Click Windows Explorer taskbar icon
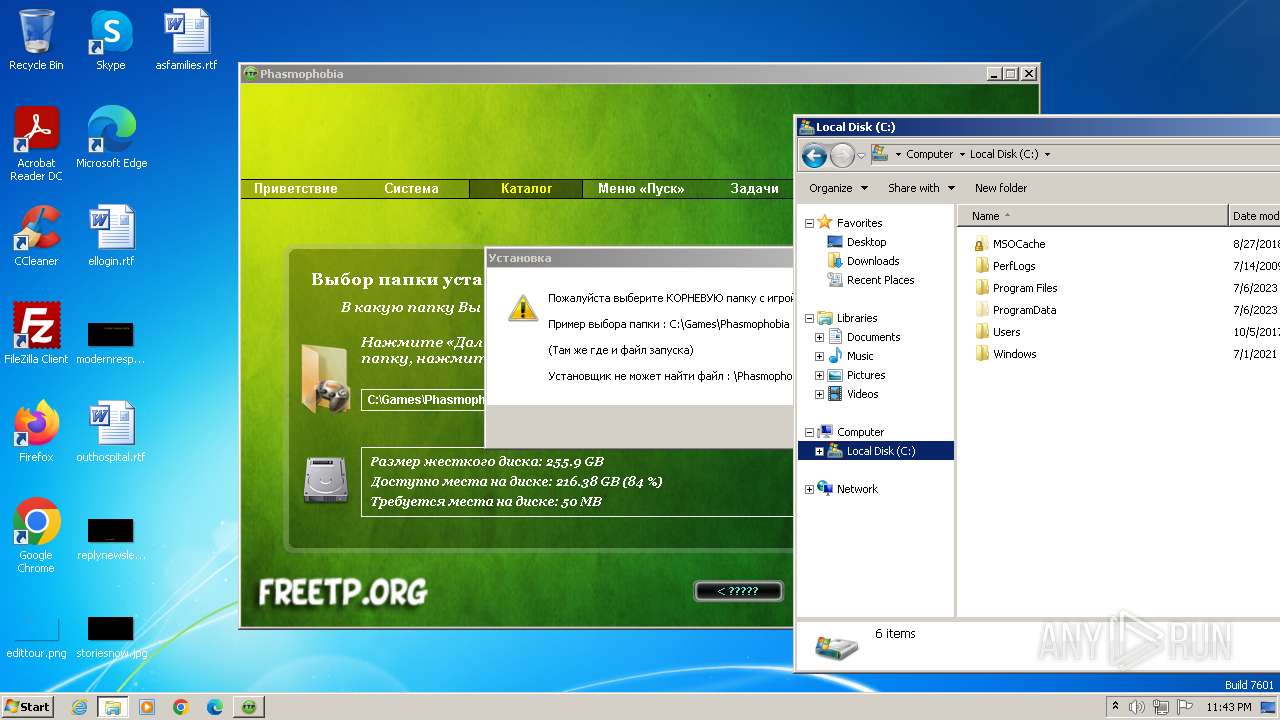 pos(112,707)
